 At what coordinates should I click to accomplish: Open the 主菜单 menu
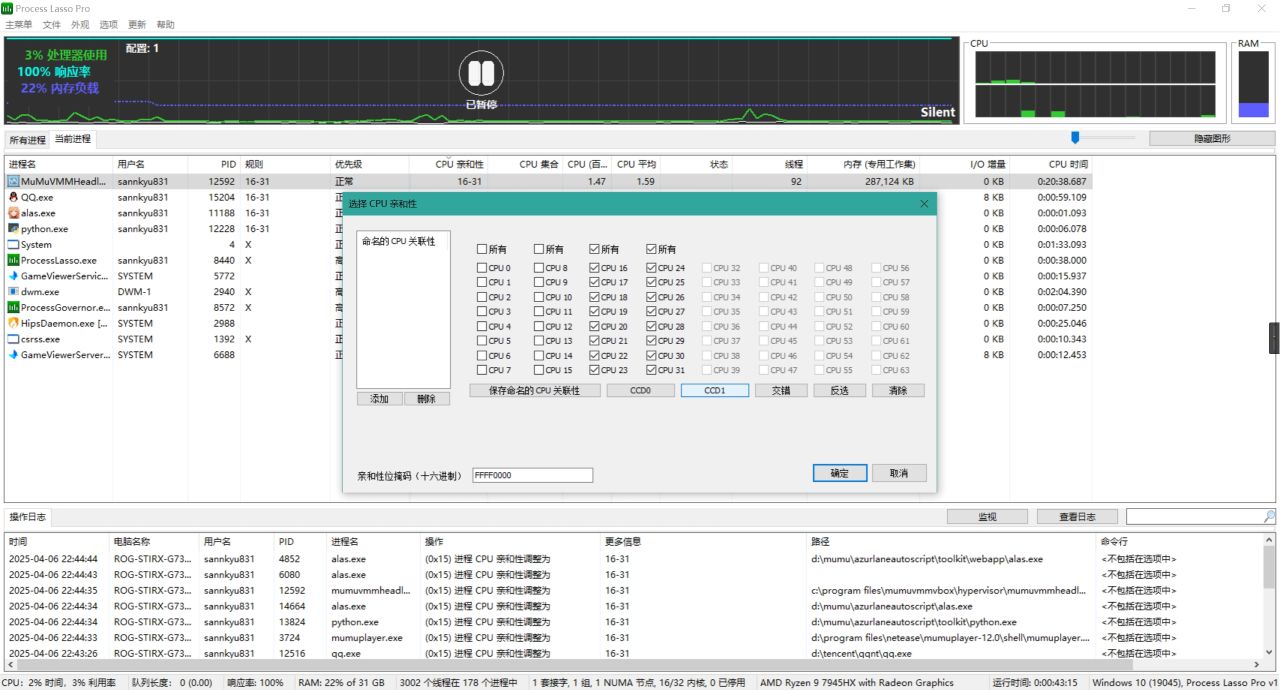point(18,24)
